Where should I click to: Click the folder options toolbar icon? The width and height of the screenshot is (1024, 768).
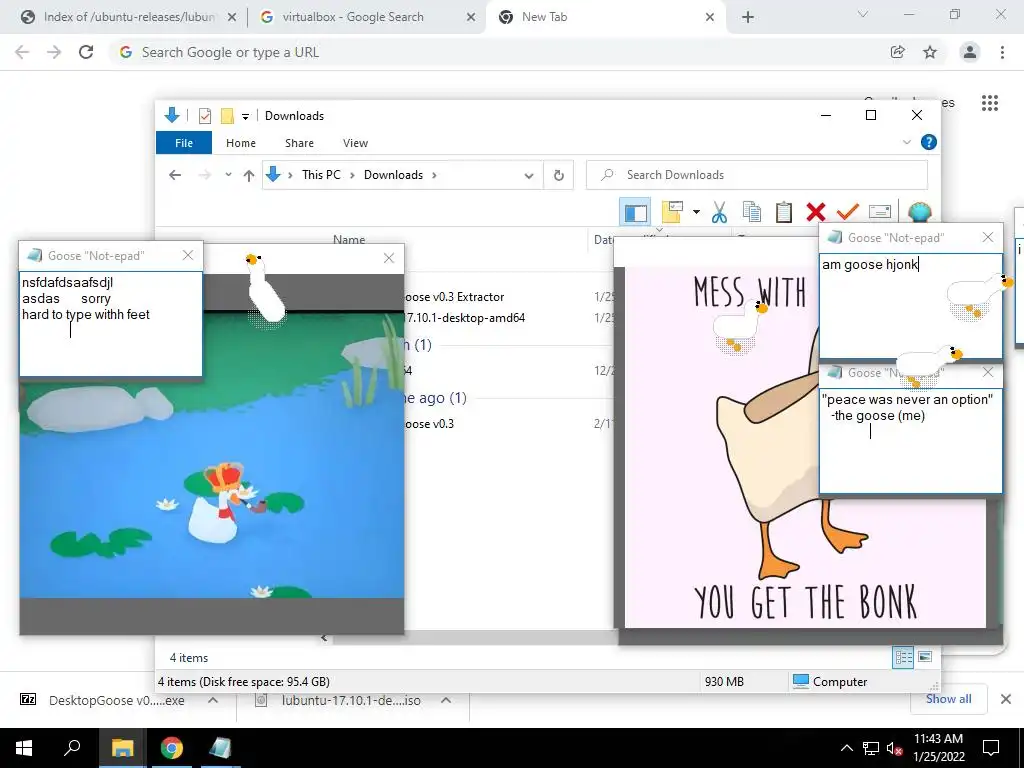(x=672, y=212)
